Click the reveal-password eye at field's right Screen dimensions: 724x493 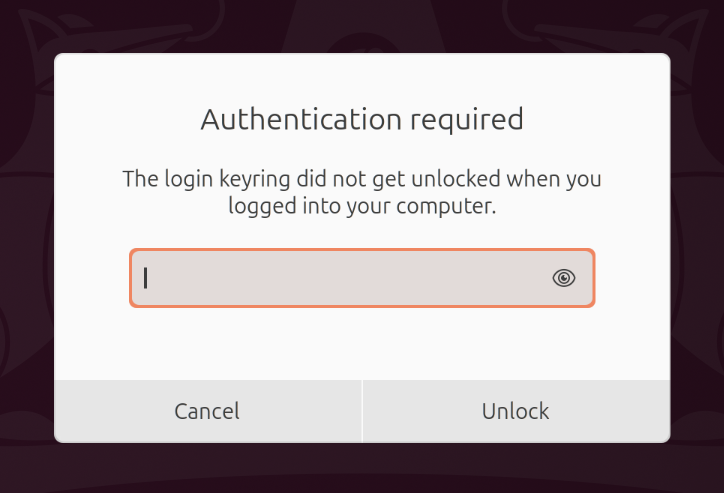tap(564, 278)
